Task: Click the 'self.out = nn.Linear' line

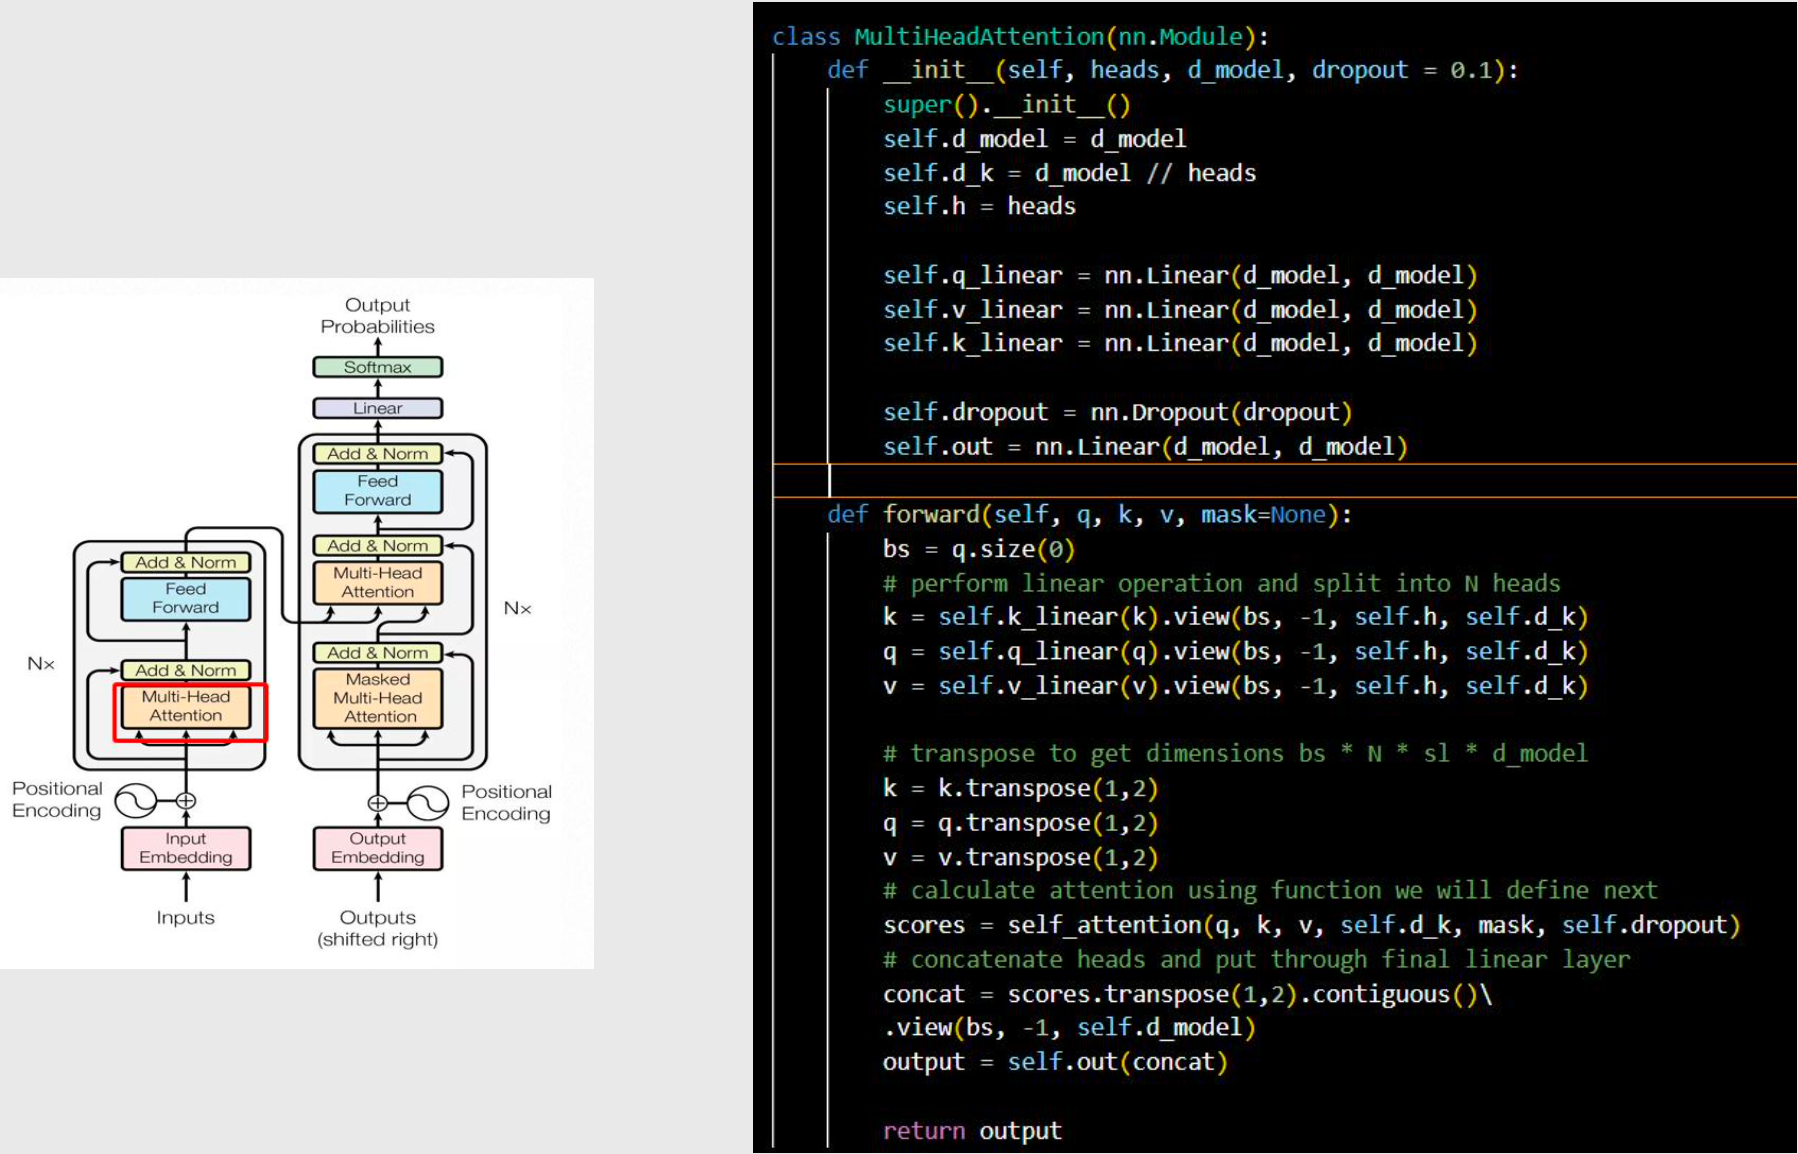Action: point(1145,447)
